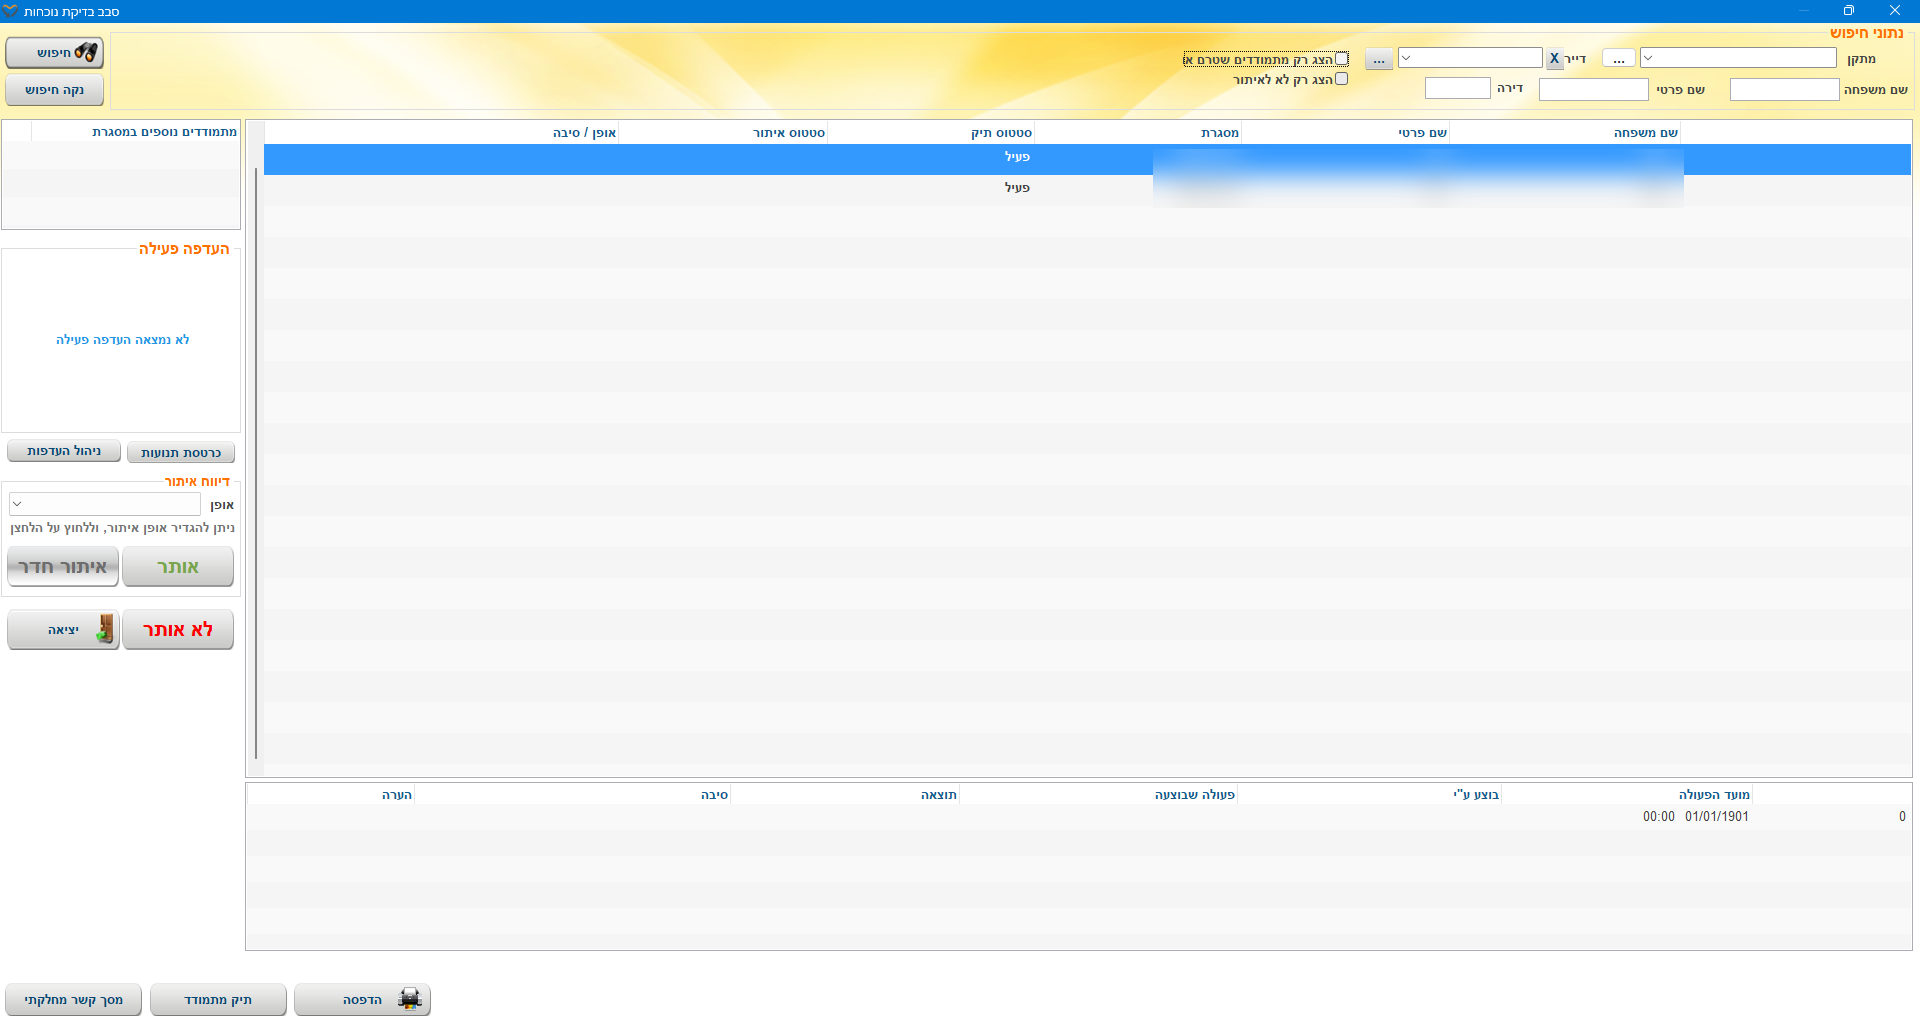Click the red לא אותר button
The image size is (1920, 1032).
pos(178,630)
